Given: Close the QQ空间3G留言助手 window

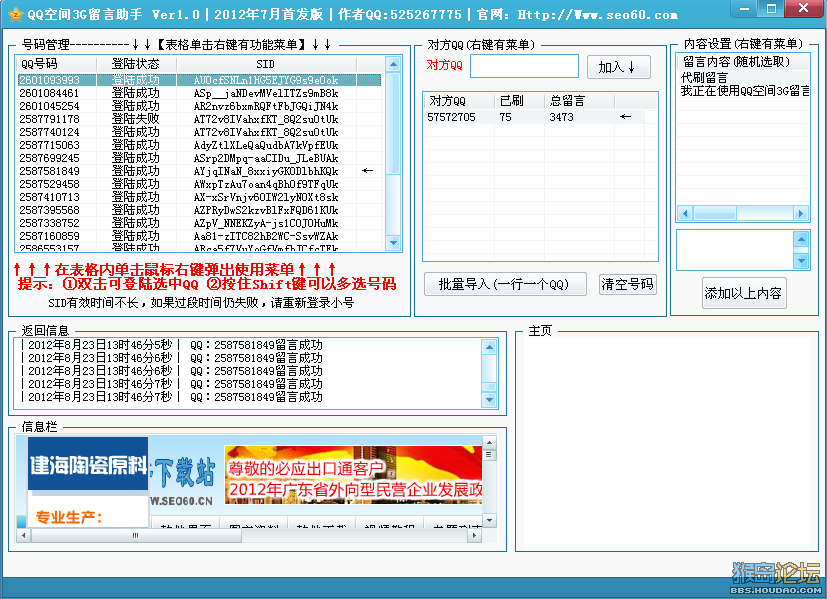Looking at the screenshot, I should point(804,8).
